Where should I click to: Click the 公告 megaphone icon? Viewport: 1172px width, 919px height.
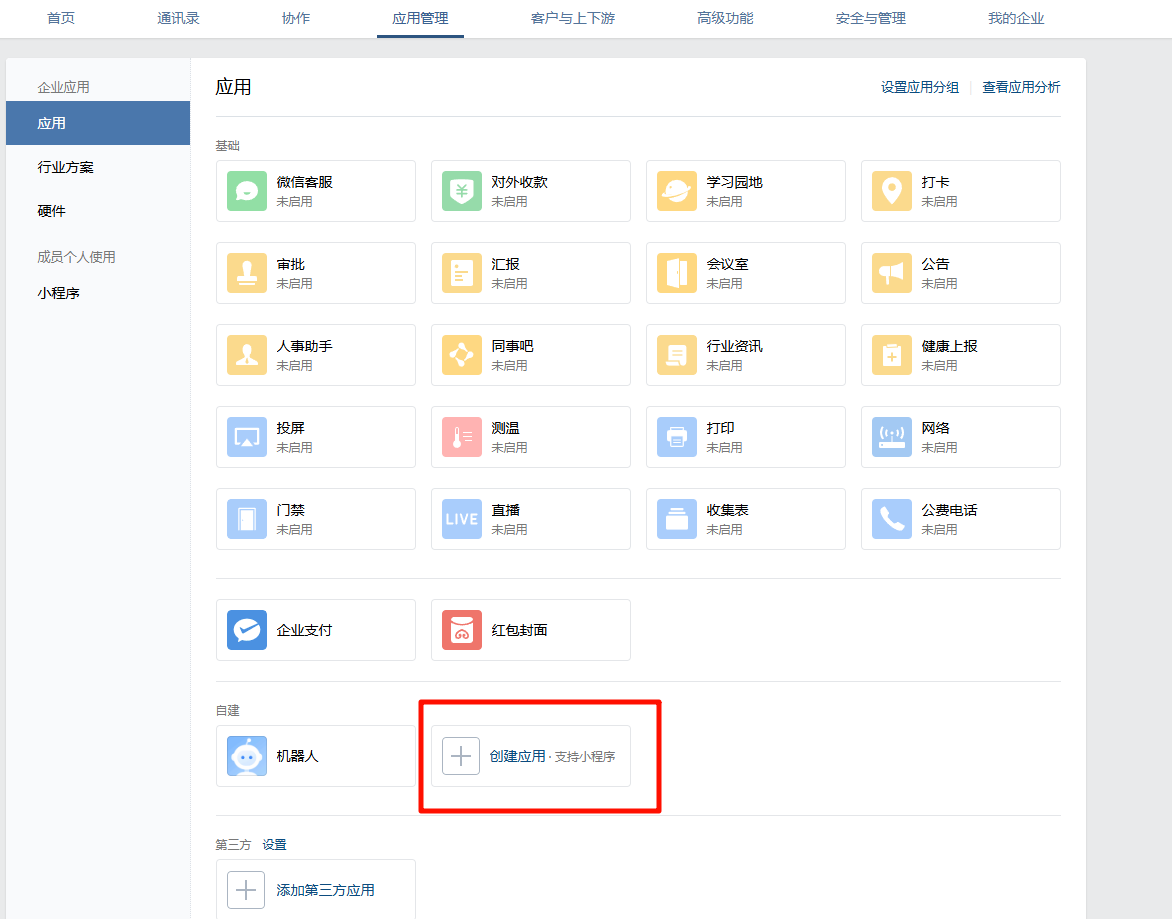point(891,273)
